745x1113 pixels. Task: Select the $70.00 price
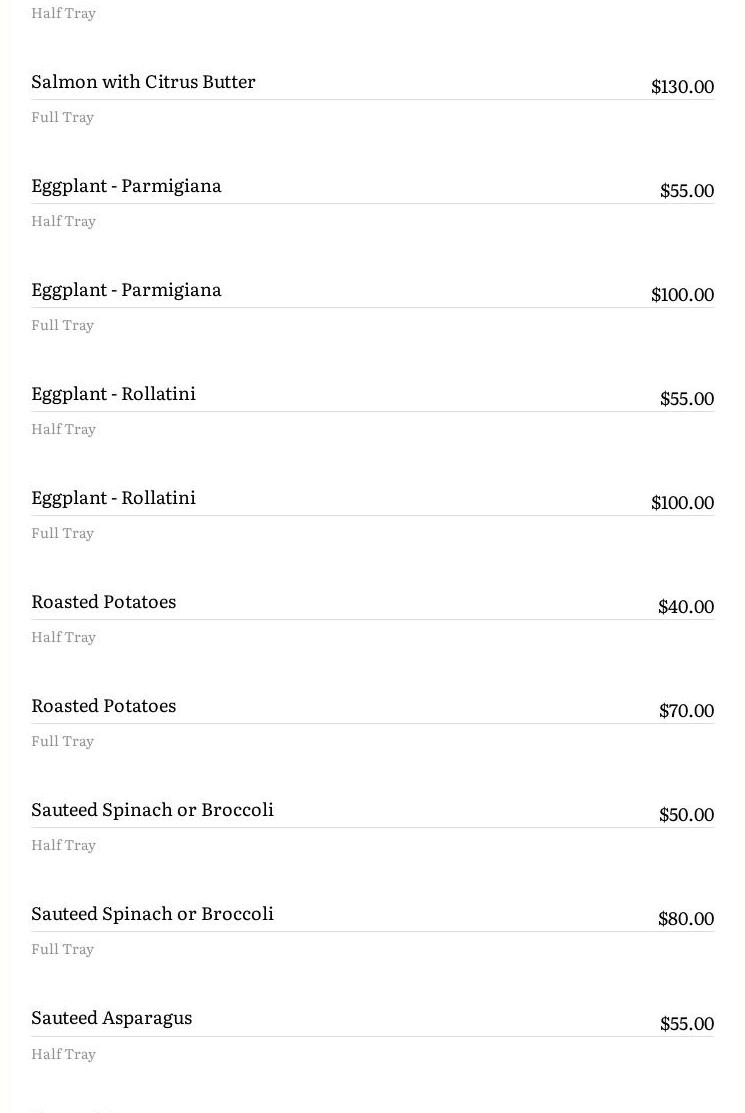[x=686, y=711]
